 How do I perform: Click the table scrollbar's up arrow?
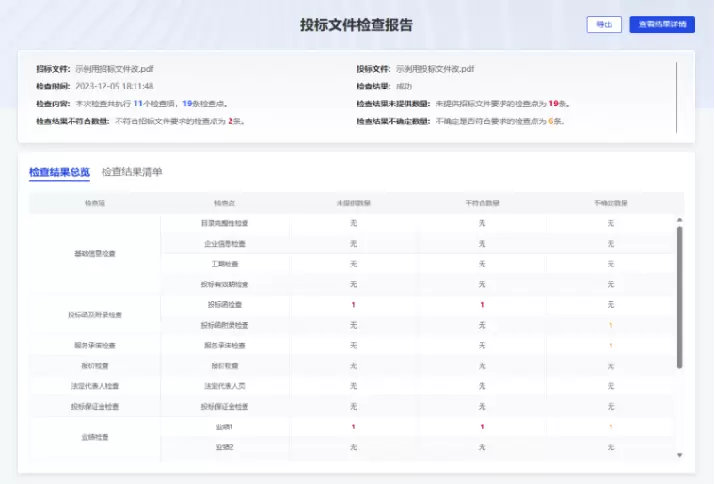tap(680, 219)
